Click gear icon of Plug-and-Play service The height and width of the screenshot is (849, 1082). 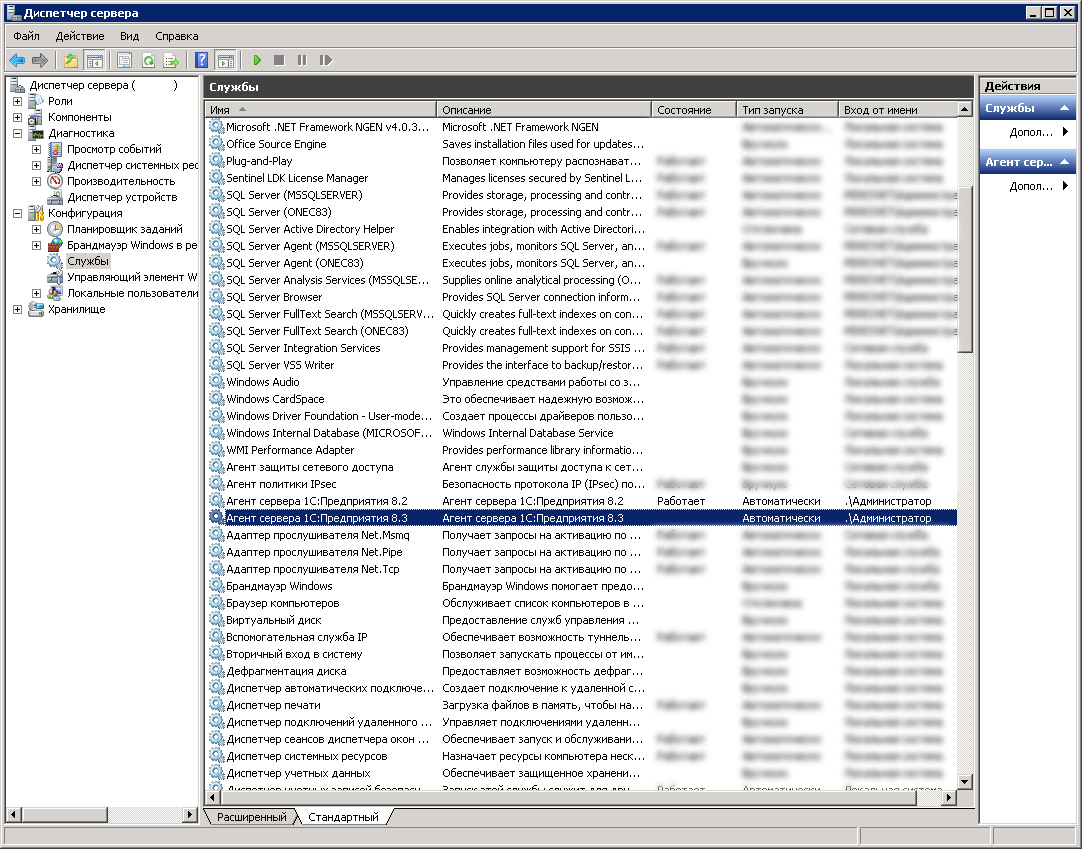(217, 161)
